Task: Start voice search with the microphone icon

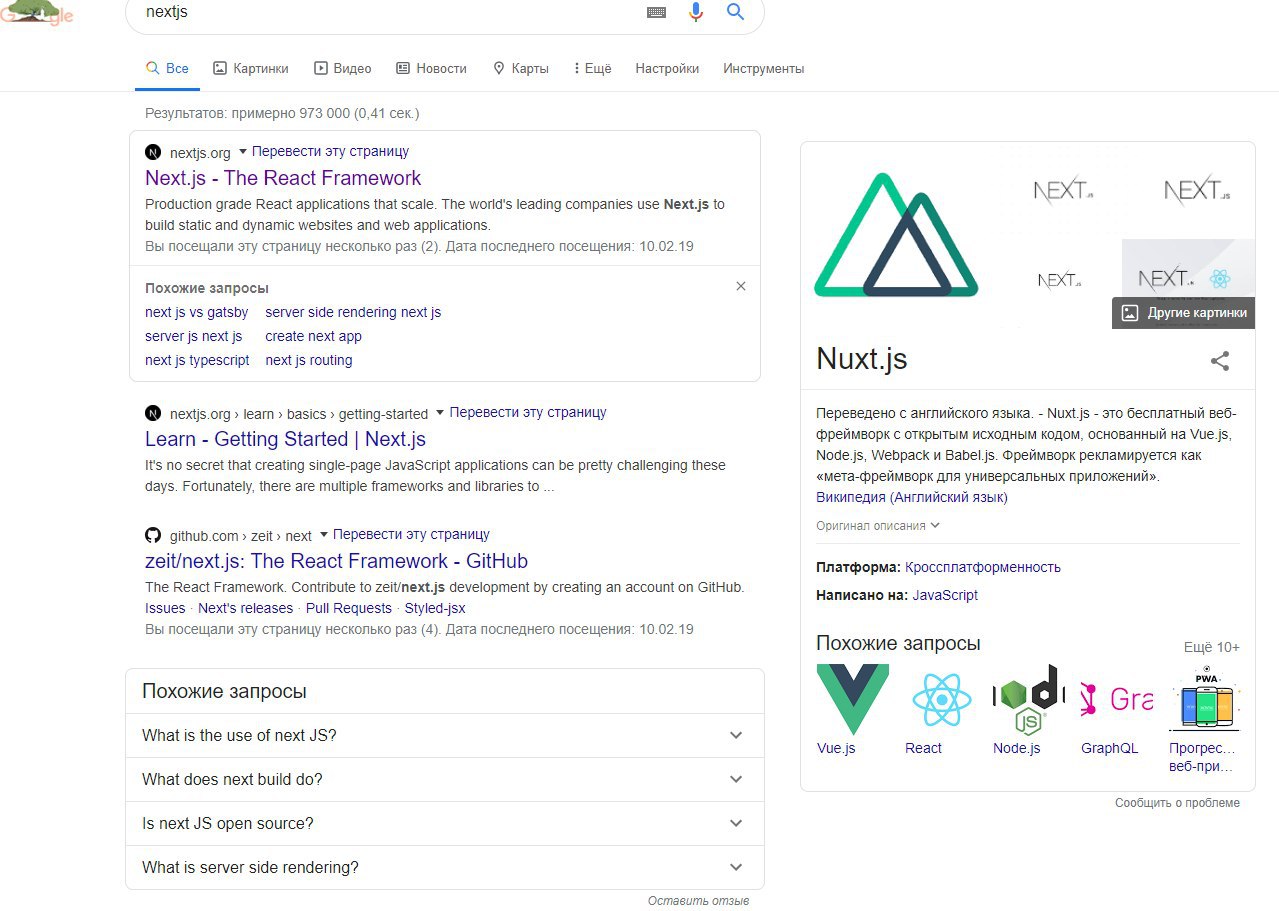Action: pyautogui.click(x=696, y=12)
